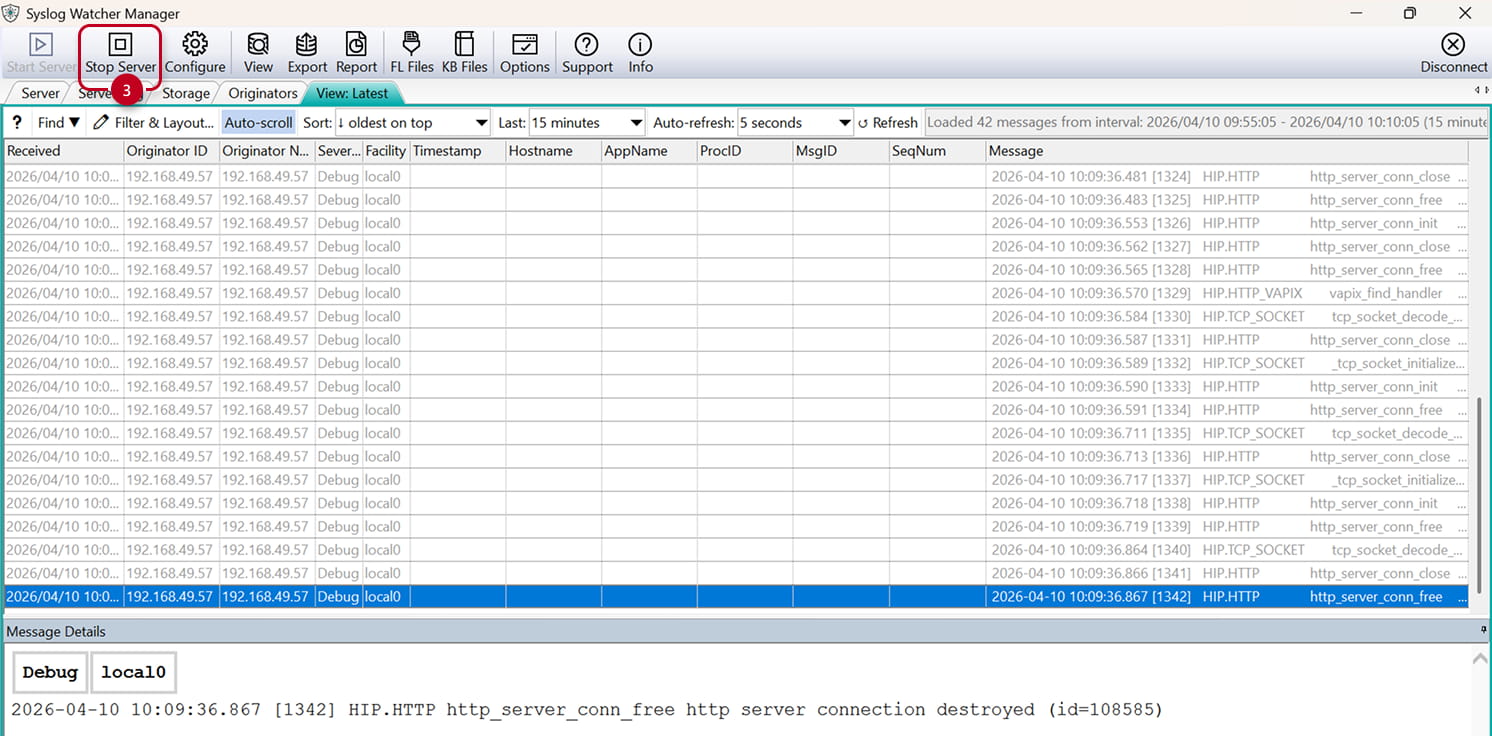This screenshot has width=1492, height=736.
Task: Click the Filter & Layout button
Action: pyautogui.click(x=153, y=122)
